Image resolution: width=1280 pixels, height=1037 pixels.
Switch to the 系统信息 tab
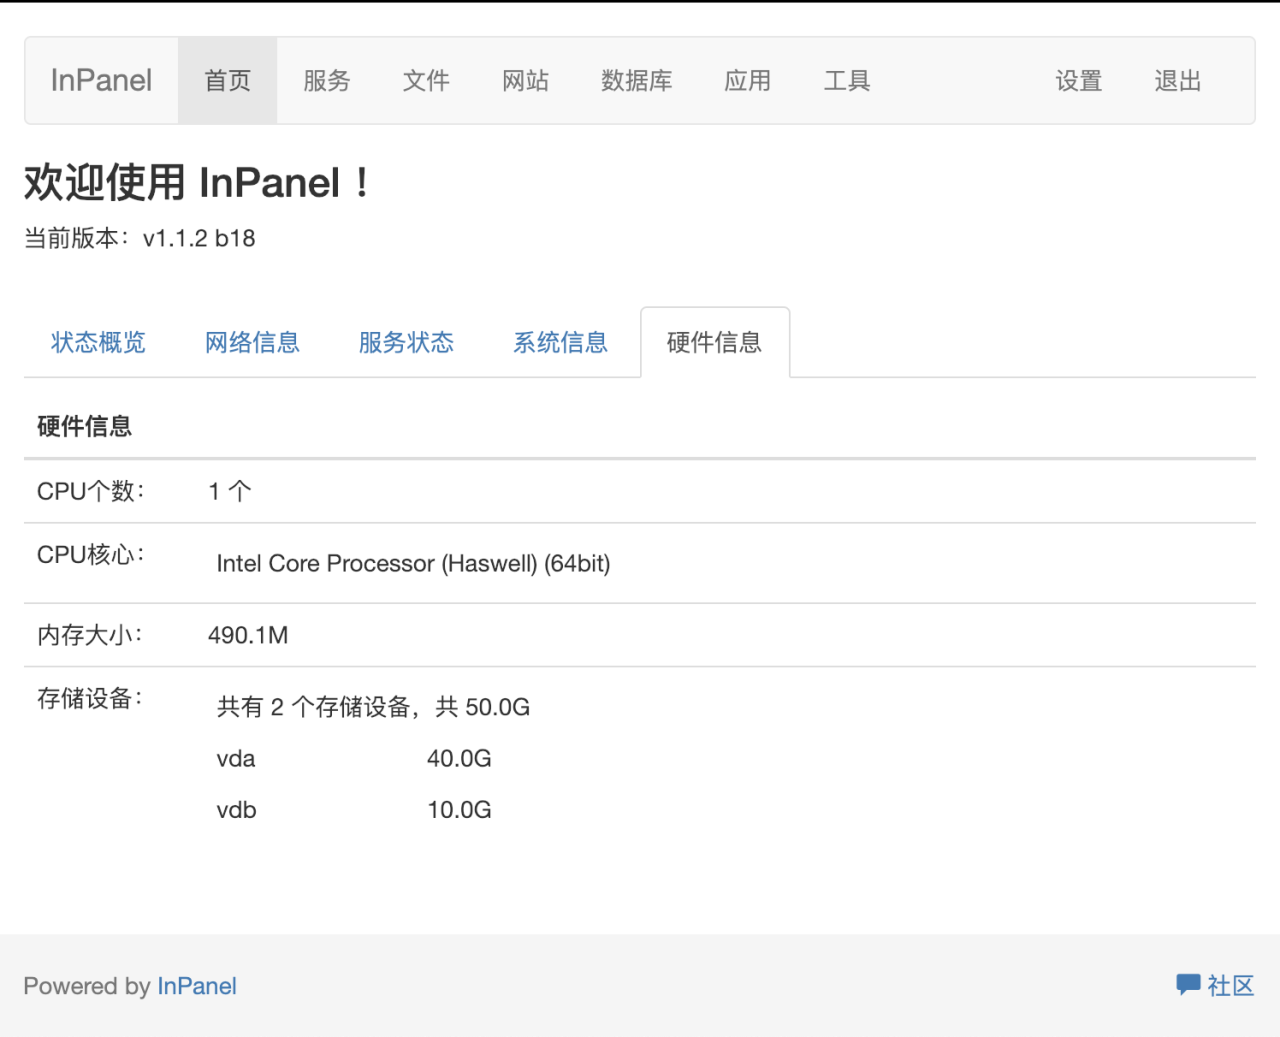[x=560, y=342]
